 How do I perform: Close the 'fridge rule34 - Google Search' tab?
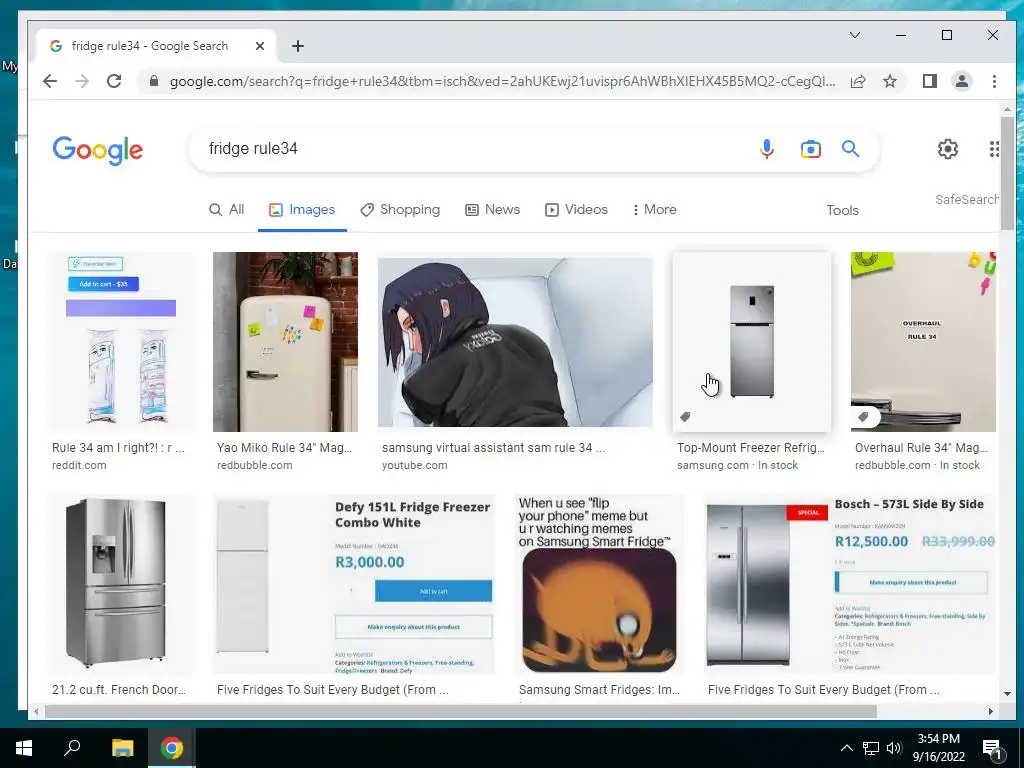259,46
